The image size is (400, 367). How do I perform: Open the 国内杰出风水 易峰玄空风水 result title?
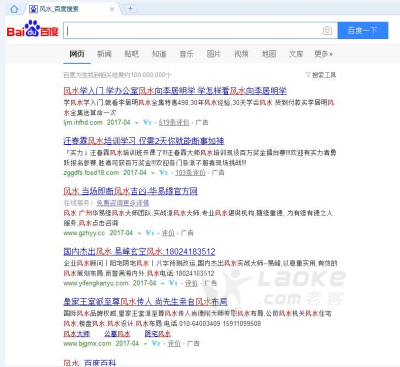coord(139,252)
